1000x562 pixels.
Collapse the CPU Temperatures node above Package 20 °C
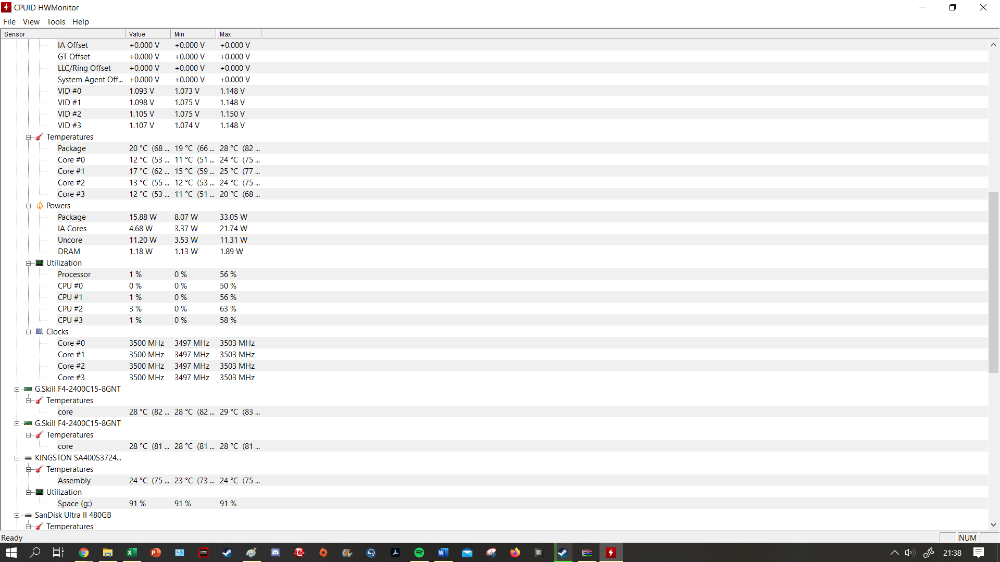point(29,137)
